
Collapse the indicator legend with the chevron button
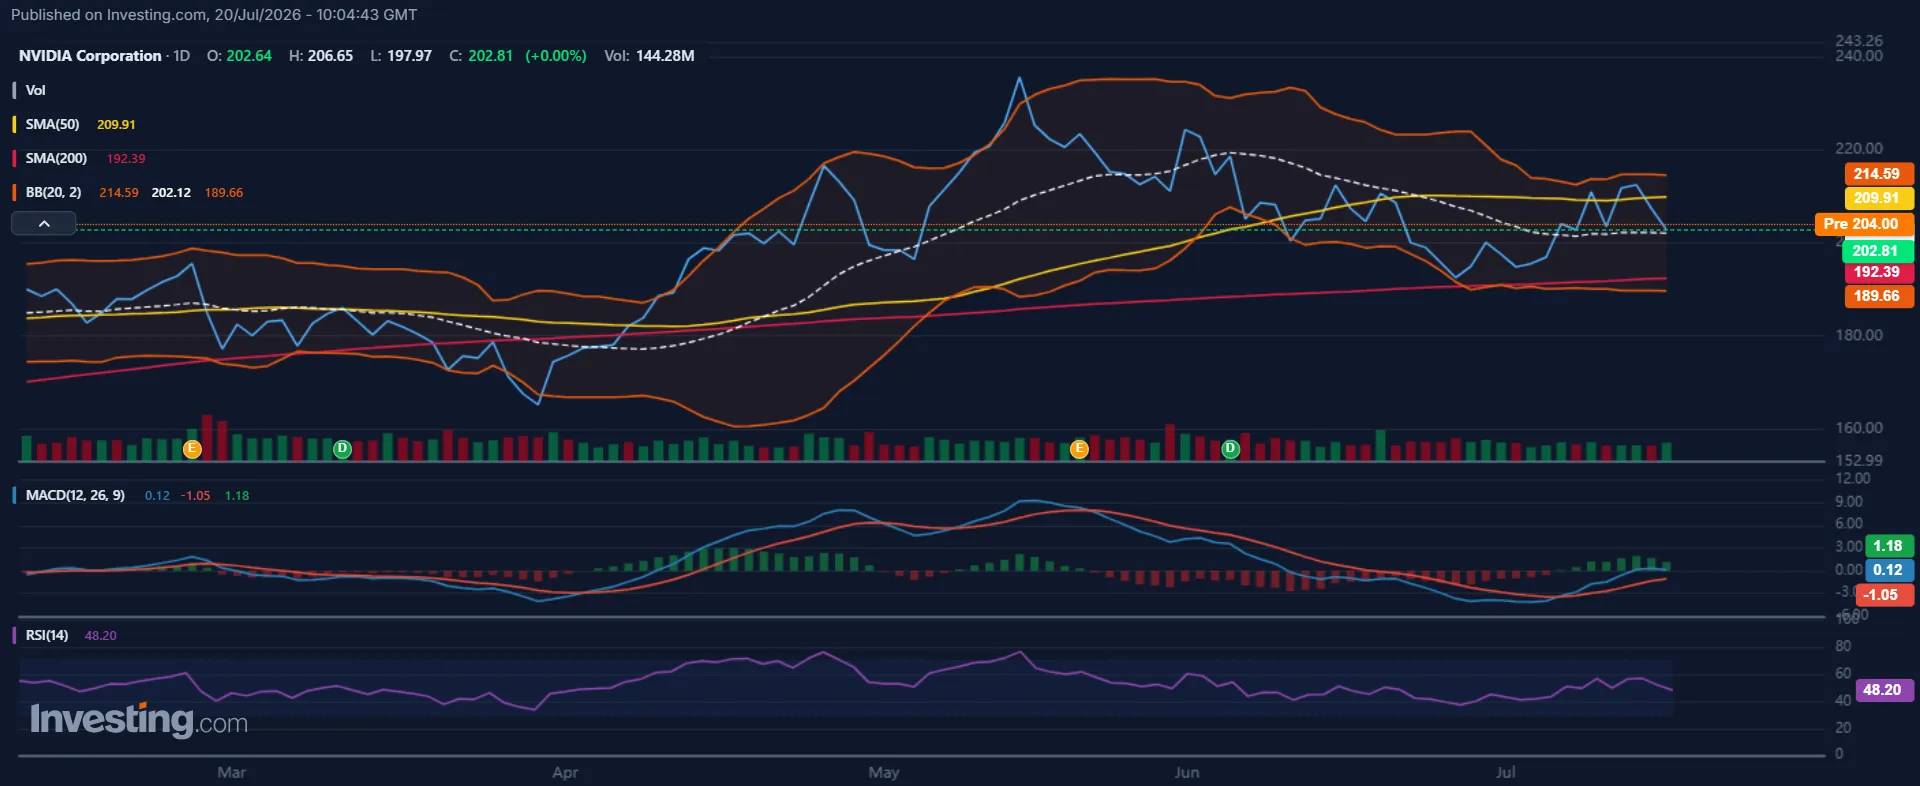click(44, 224)
